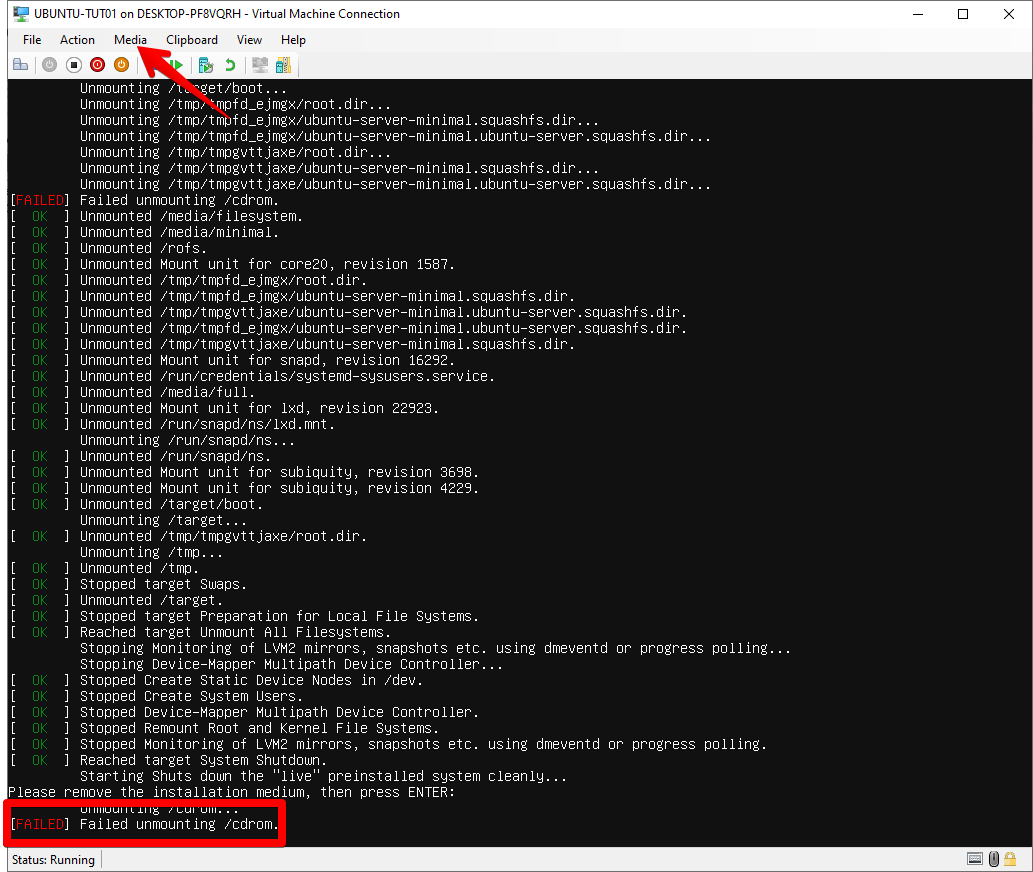This screenshot has width=1033, height=872.
Task: Create a checkpoint with the toolbar checkpoint icon
Action: click(x=206, y=65)
